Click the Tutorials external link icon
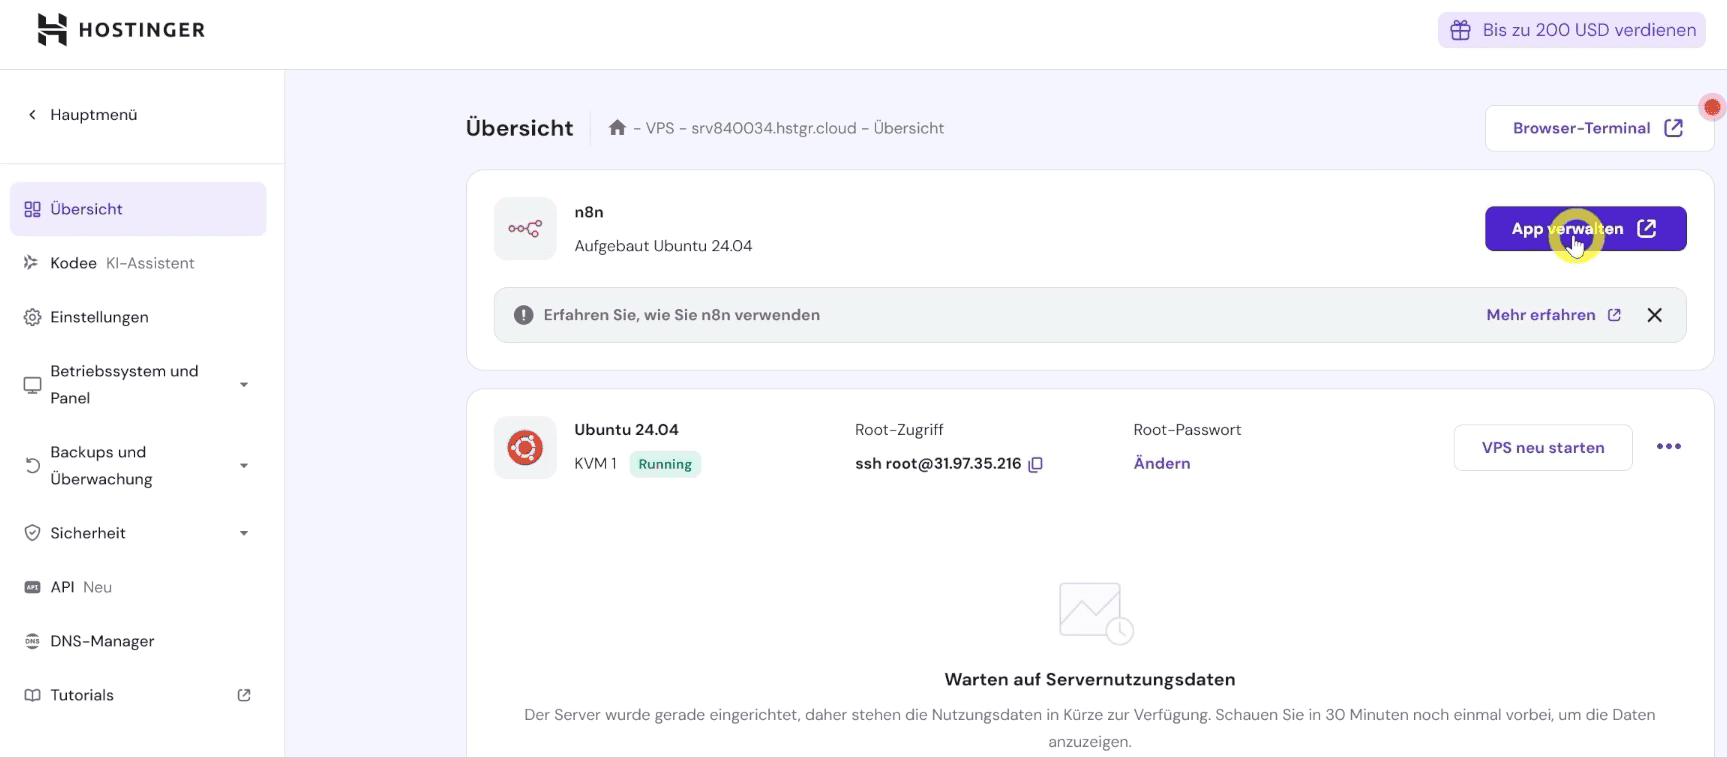This screenshot has width=1727, height=757. (243, 695)
